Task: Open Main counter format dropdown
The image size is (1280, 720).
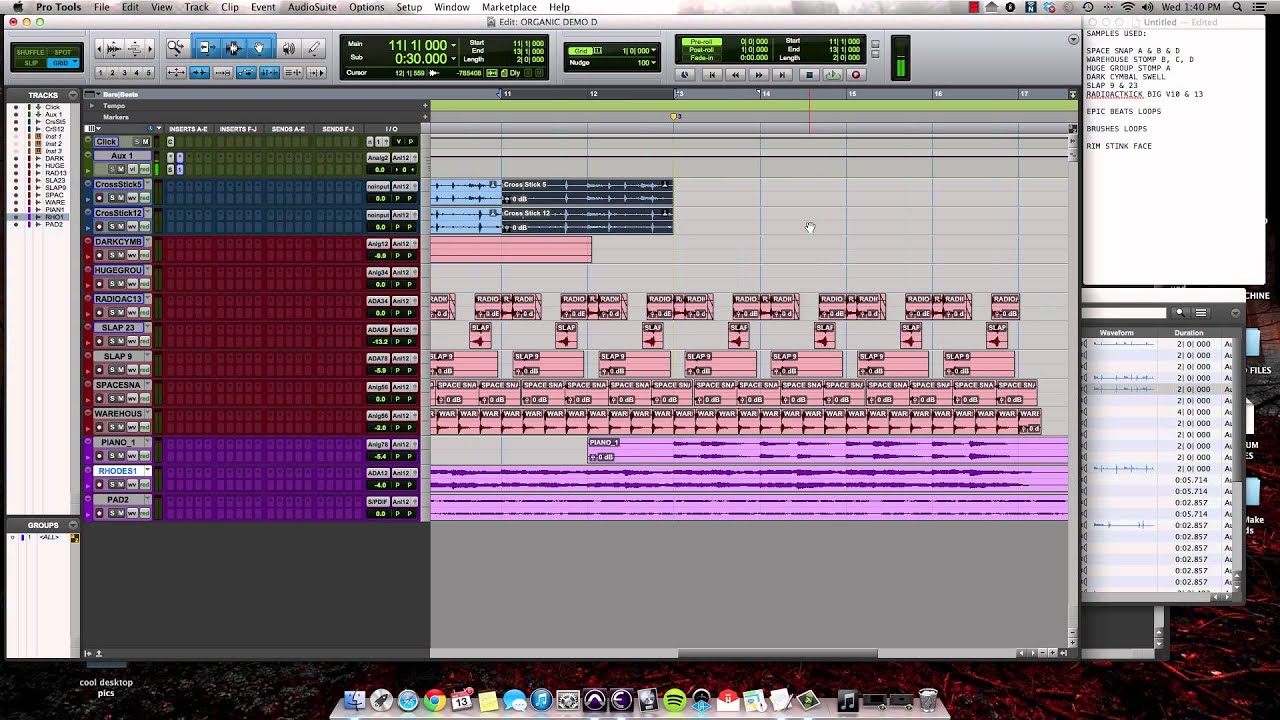Action: click(x=453, y=45)
